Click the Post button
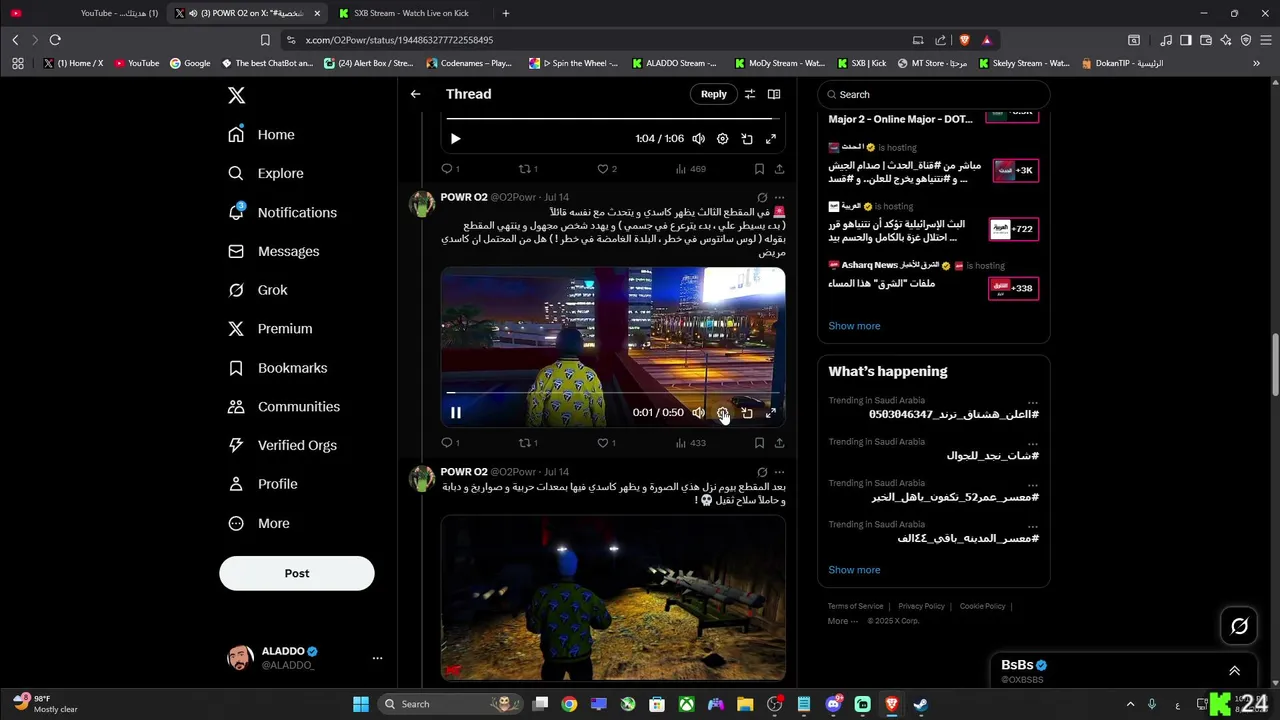The image size is (1280, 720). pos(297,574)
